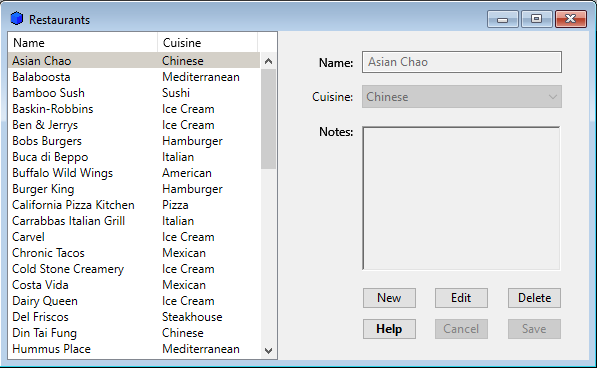Image resolution: width=597 pixels, height=368 pixels.
Task: Click Mediterranean cuisine beside Balaboosta
Action: click(x=201, y=77)
